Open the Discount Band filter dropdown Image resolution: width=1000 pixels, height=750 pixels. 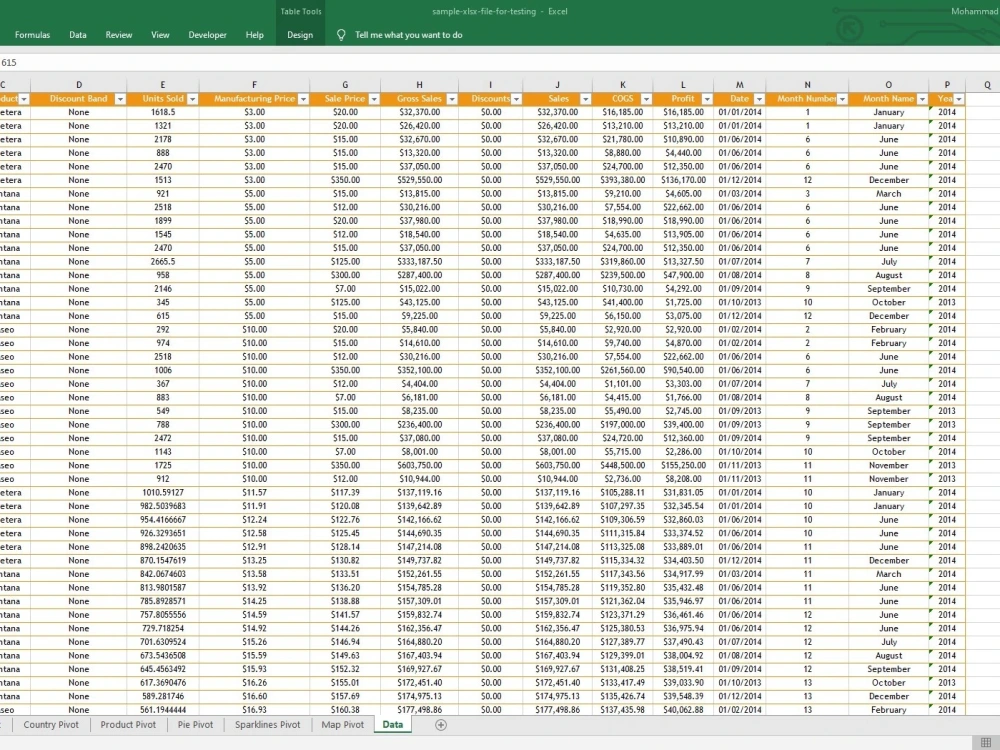(x=120, y=99)
